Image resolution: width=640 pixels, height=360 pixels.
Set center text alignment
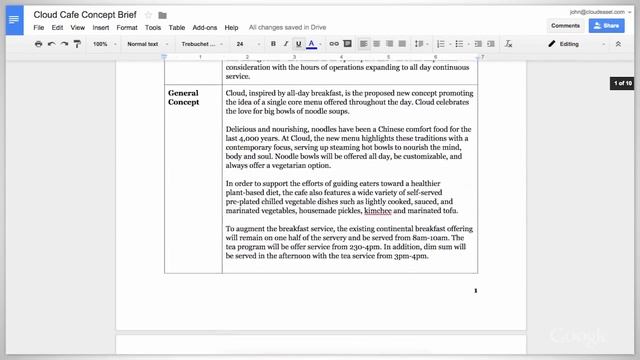click(x=376, y=44)
